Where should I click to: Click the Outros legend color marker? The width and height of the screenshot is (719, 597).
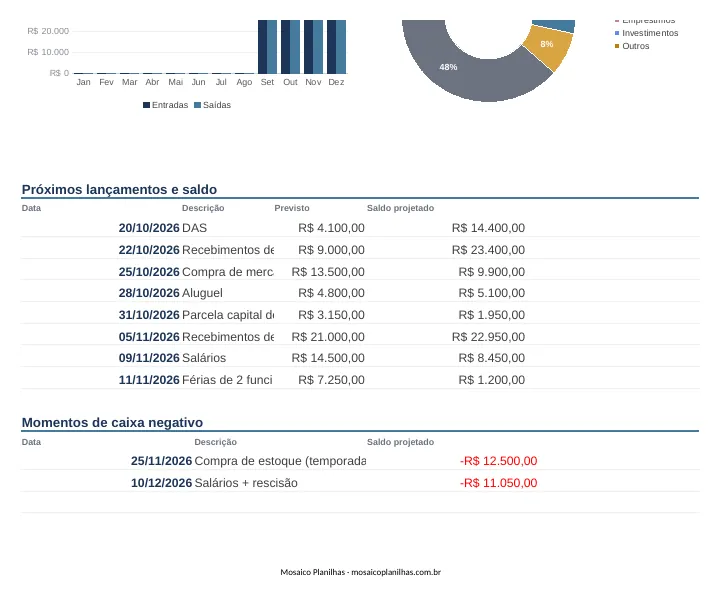coord(617,46)
